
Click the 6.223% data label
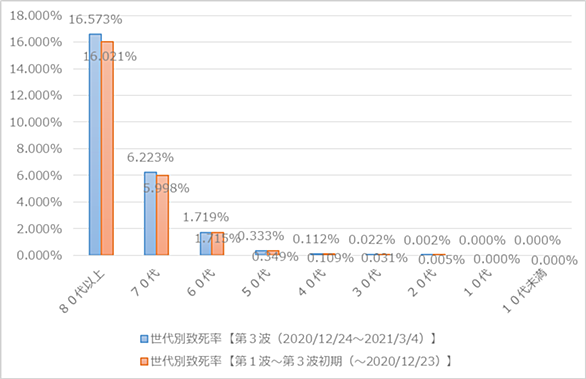coord(150,157)
